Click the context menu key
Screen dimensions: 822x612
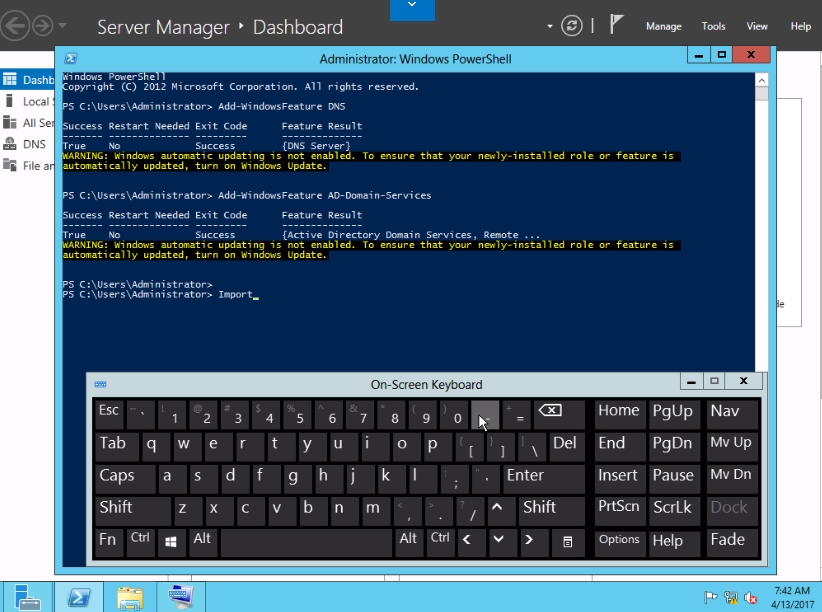(x=567, y=542)
